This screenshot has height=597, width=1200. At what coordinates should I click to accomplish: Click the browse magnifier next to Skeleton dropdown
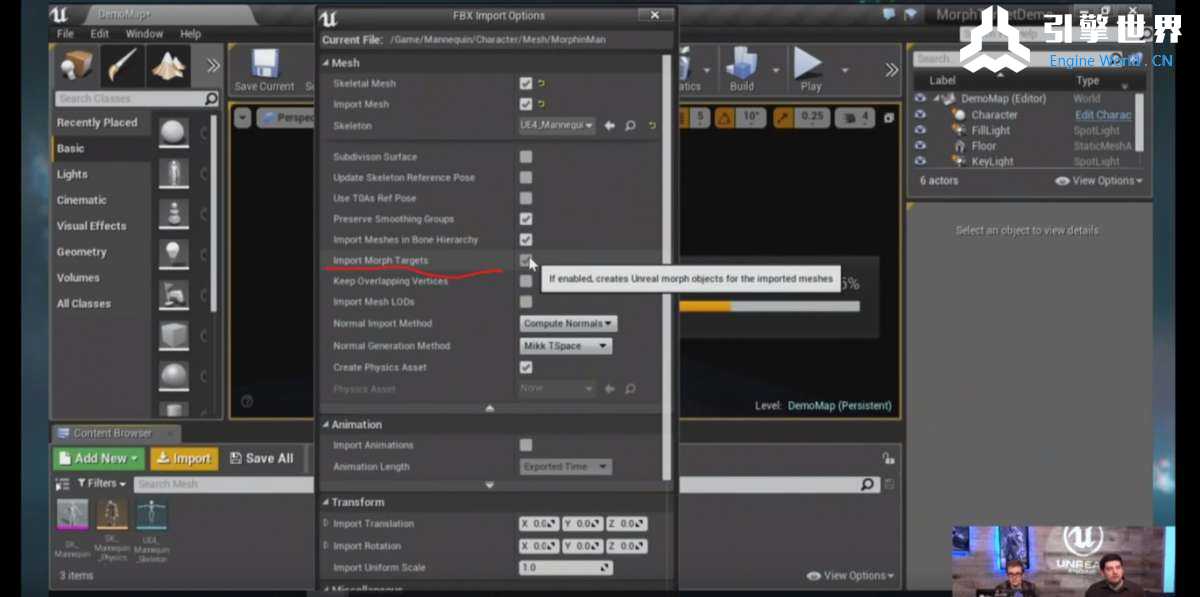(x=630, y=126)
